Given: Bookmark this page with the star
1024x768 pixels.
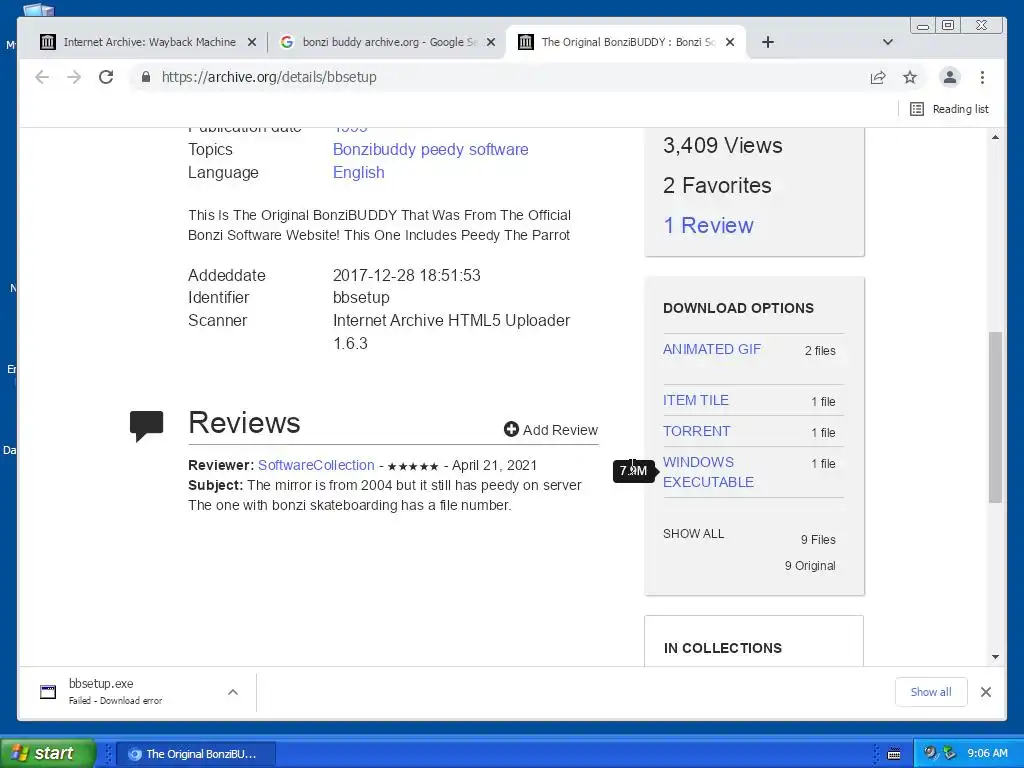Looking at the screenshot, I should pos(910,77).
